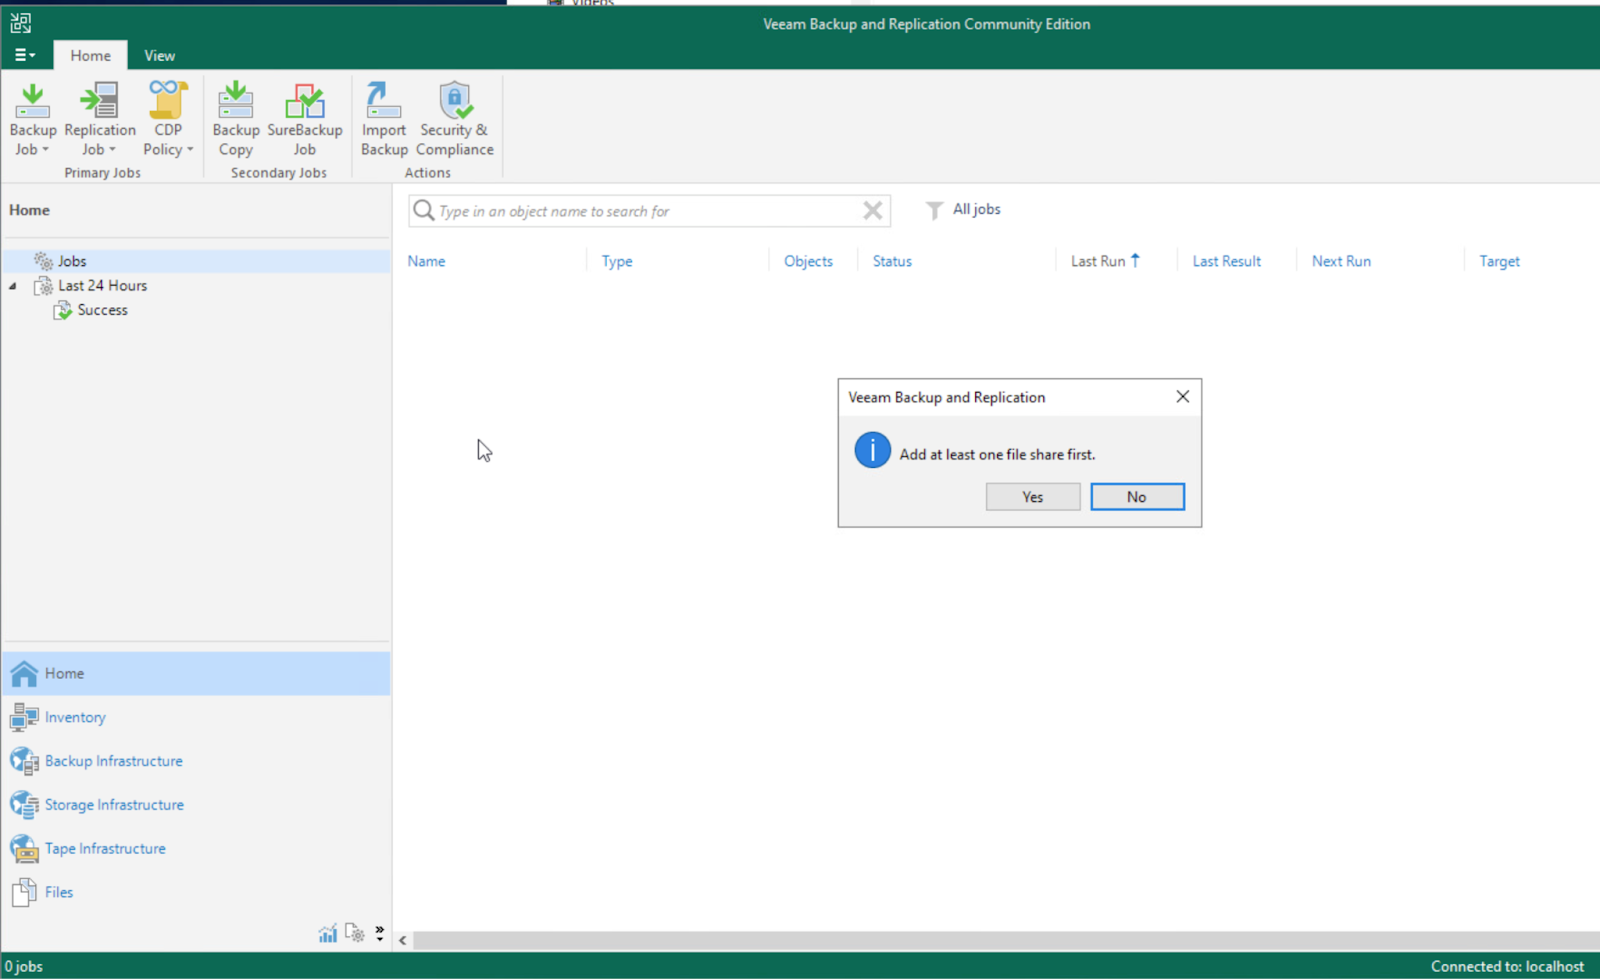This screenshot has height=979, width=1600.
Task: Clear the search box with X
Action: point(873,210)
